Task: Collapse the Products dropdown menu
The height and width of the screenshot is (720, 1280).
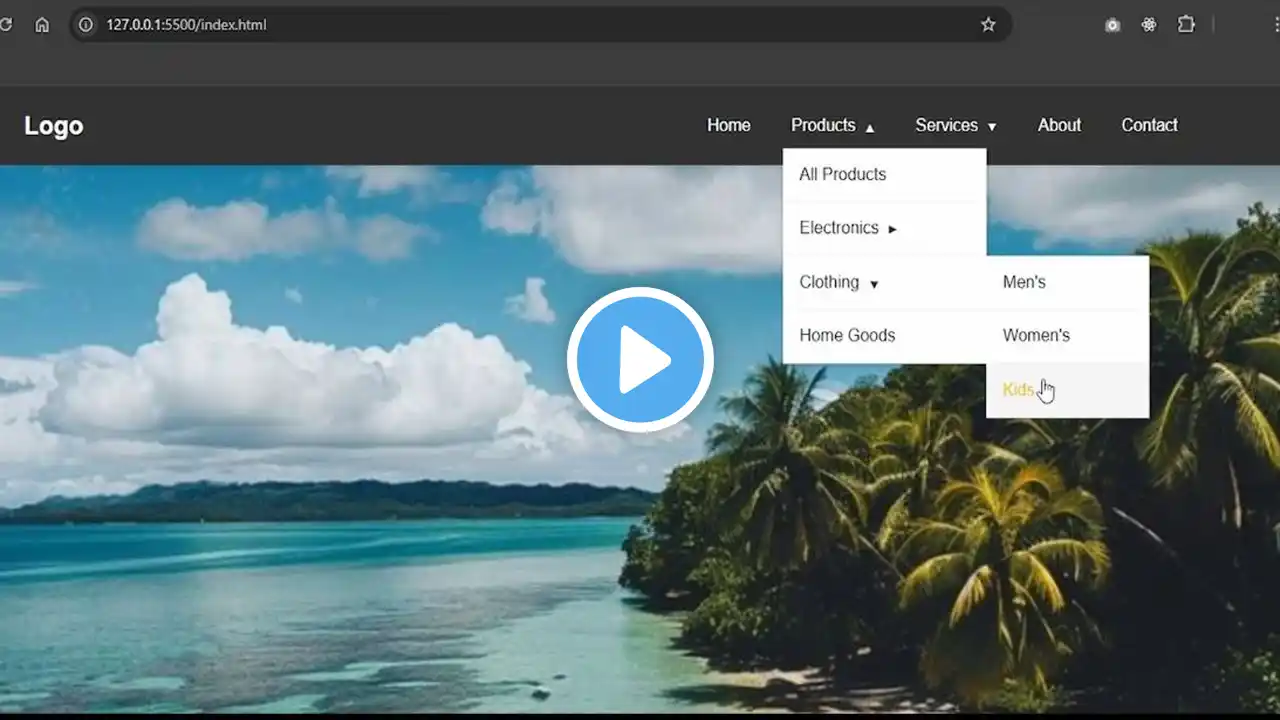Action: 832,125
